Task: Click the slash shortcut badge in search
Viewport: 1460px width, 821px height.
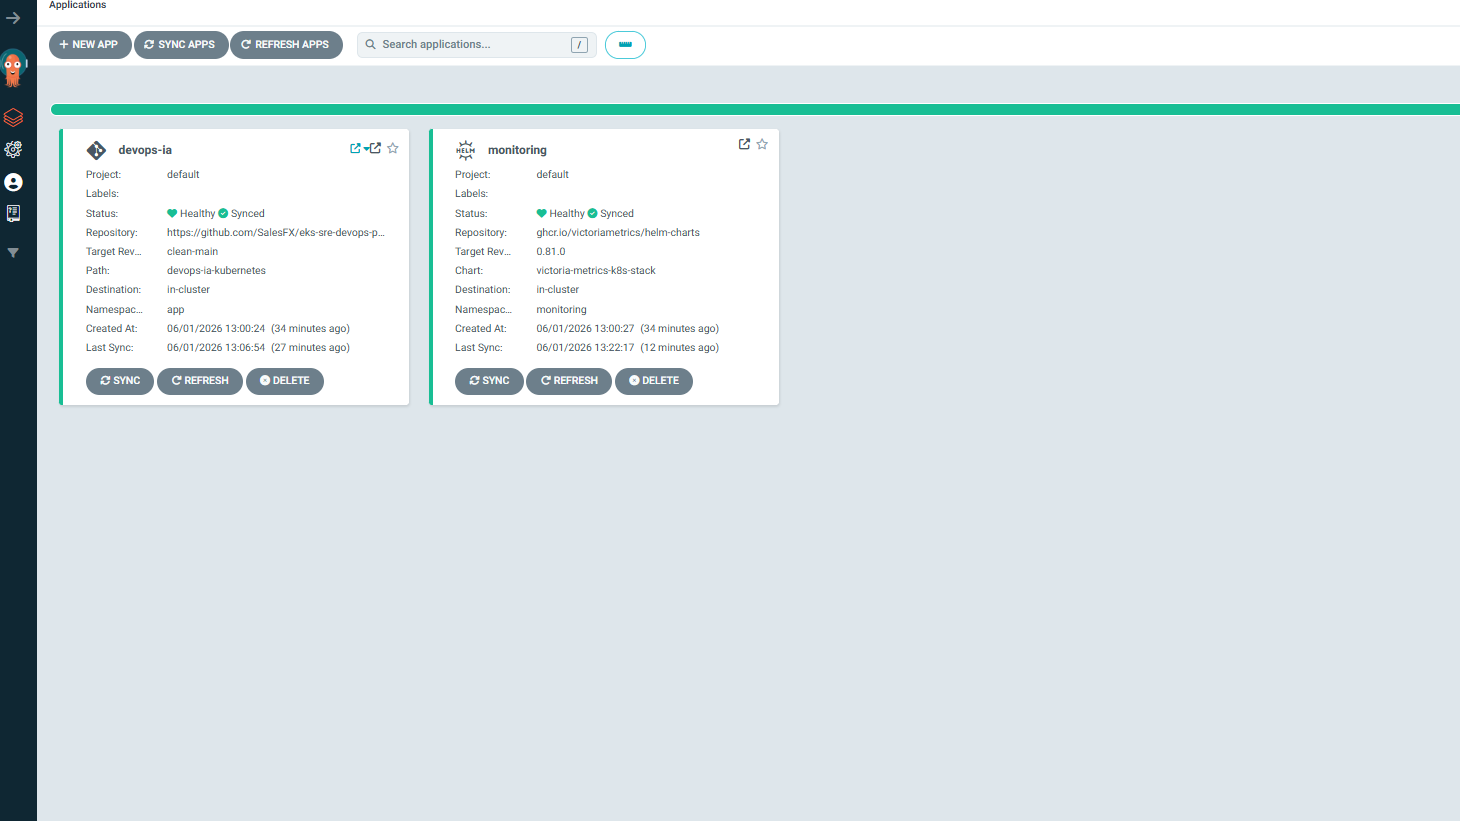Action: coord(579,45)
